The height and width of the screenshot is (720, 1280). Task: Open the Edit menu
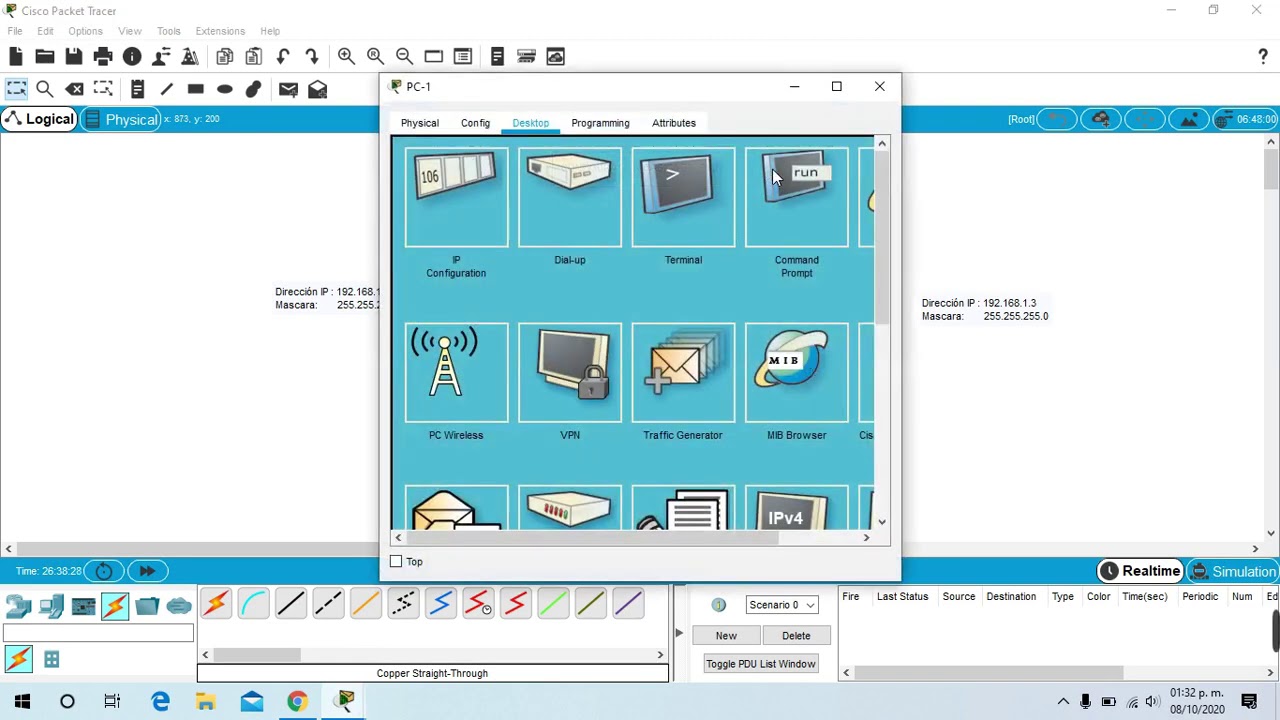tap(45, 31)
